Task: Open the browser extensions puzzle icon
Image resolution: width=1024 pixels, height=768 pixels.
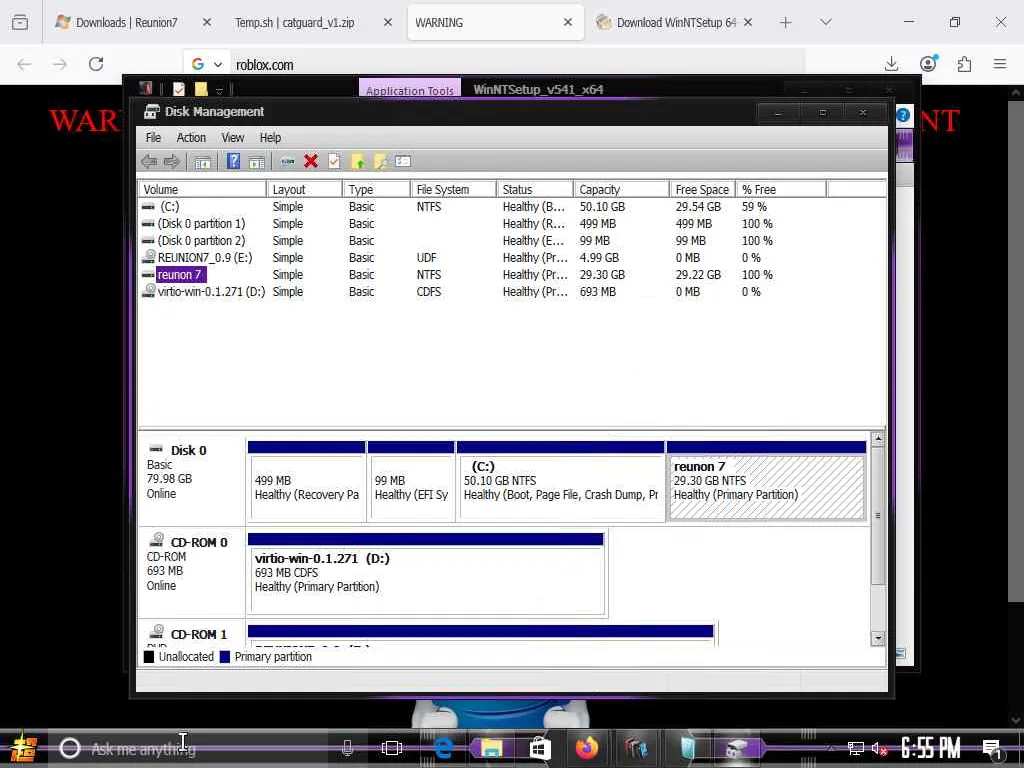Action: coord(964,64)
